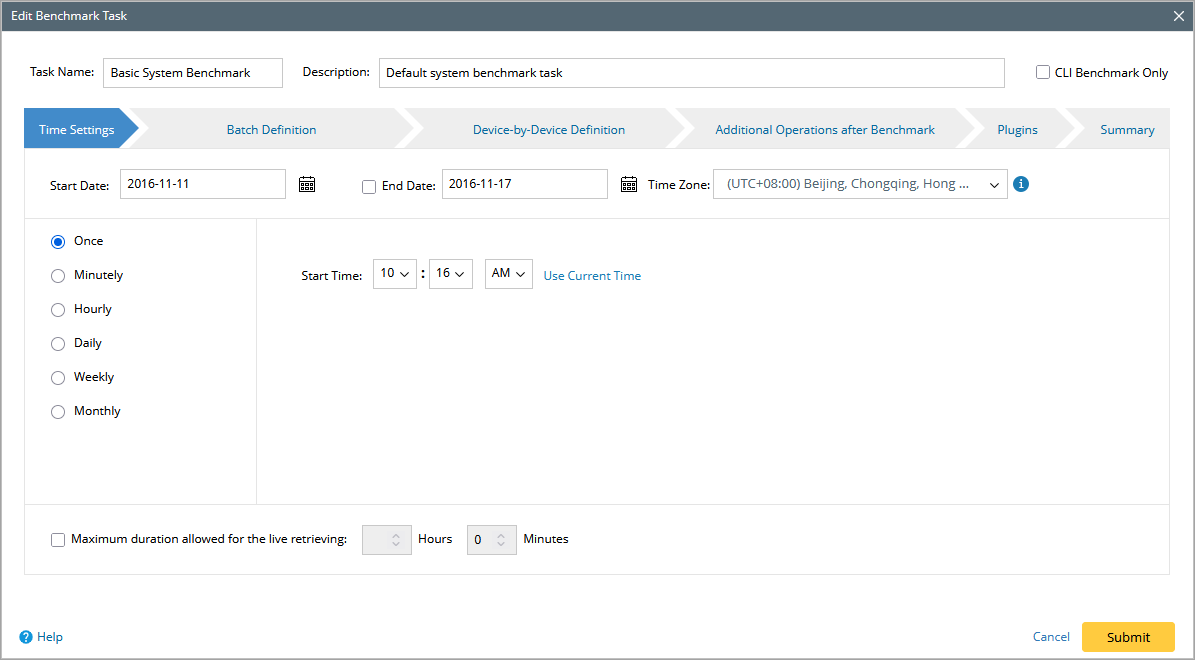Open Additional Operations after Benchmark step
Image resolution: width=1195 pixels, height=660 pixels.
[825, 130]
